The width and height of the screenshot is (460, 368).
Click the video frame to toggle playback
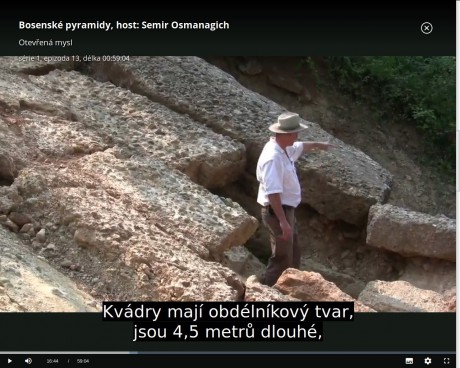click(x=228, y=184)
